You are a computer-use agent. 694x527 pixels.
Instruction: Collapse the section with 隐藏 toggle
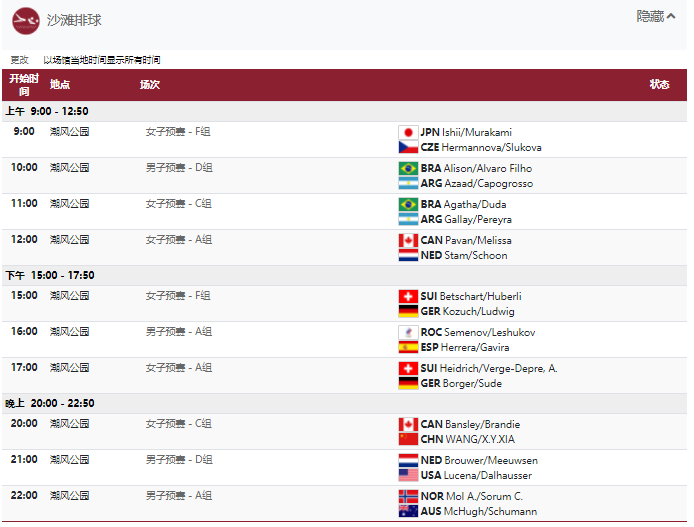pos(655,16)
